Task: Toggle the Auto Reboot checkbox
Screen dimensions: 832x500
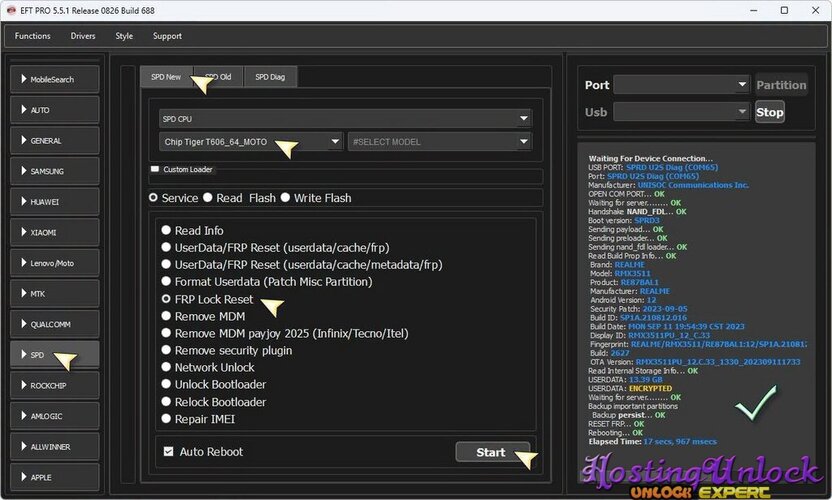Action: 168,451
